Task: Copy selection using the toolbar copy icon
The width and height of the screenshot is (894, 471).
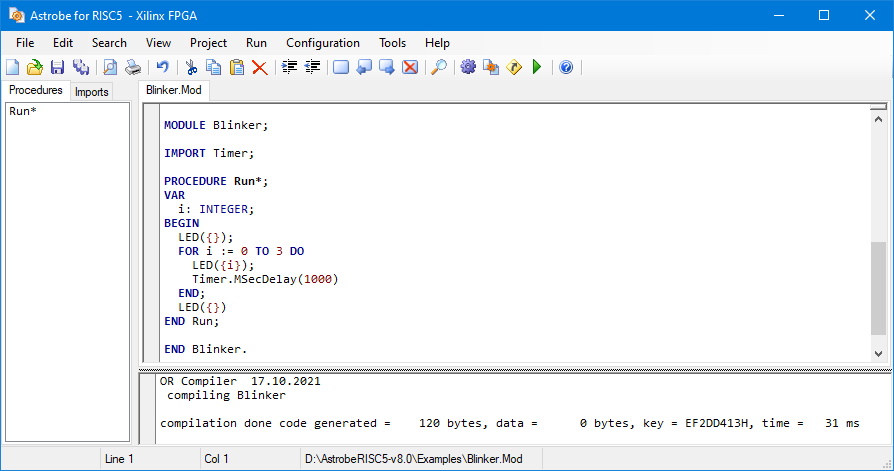Action: click(x=214, y=67)
